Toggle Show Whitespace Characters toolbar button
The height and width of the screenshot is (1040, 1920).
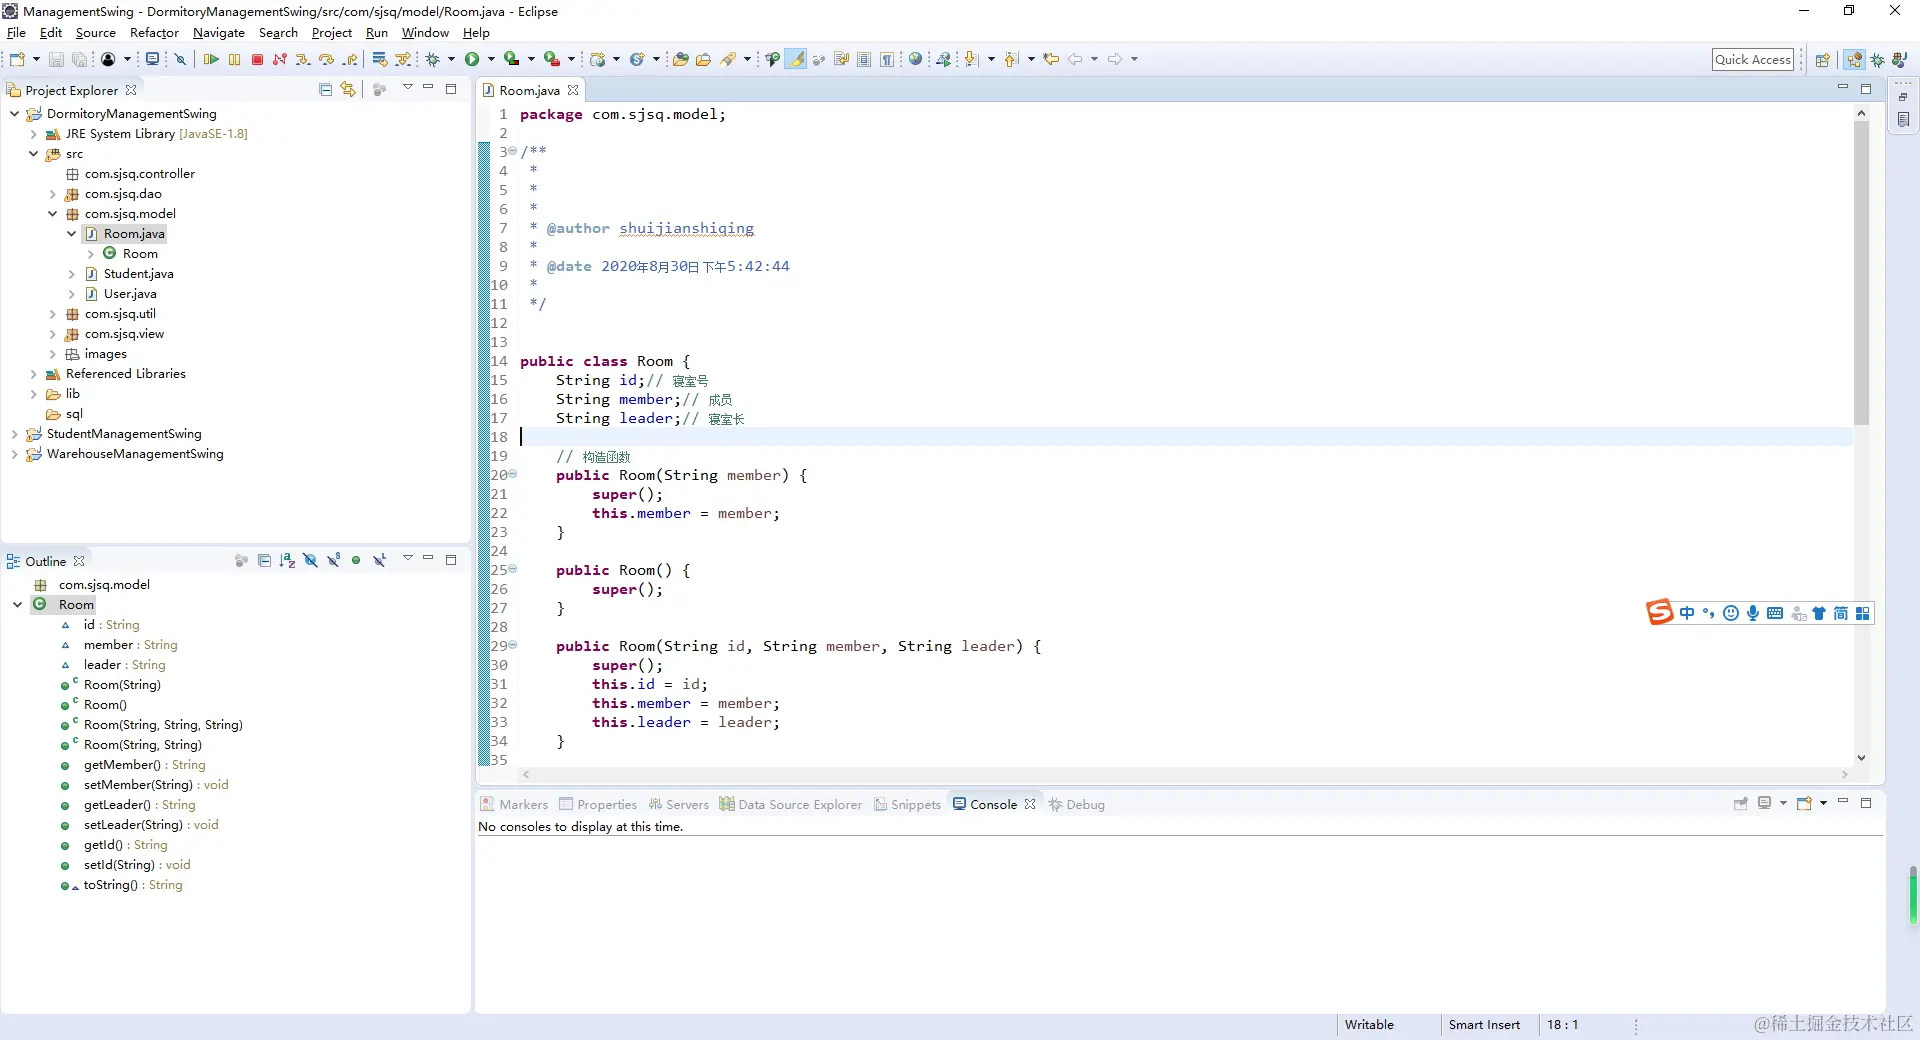tap(887, 59)
